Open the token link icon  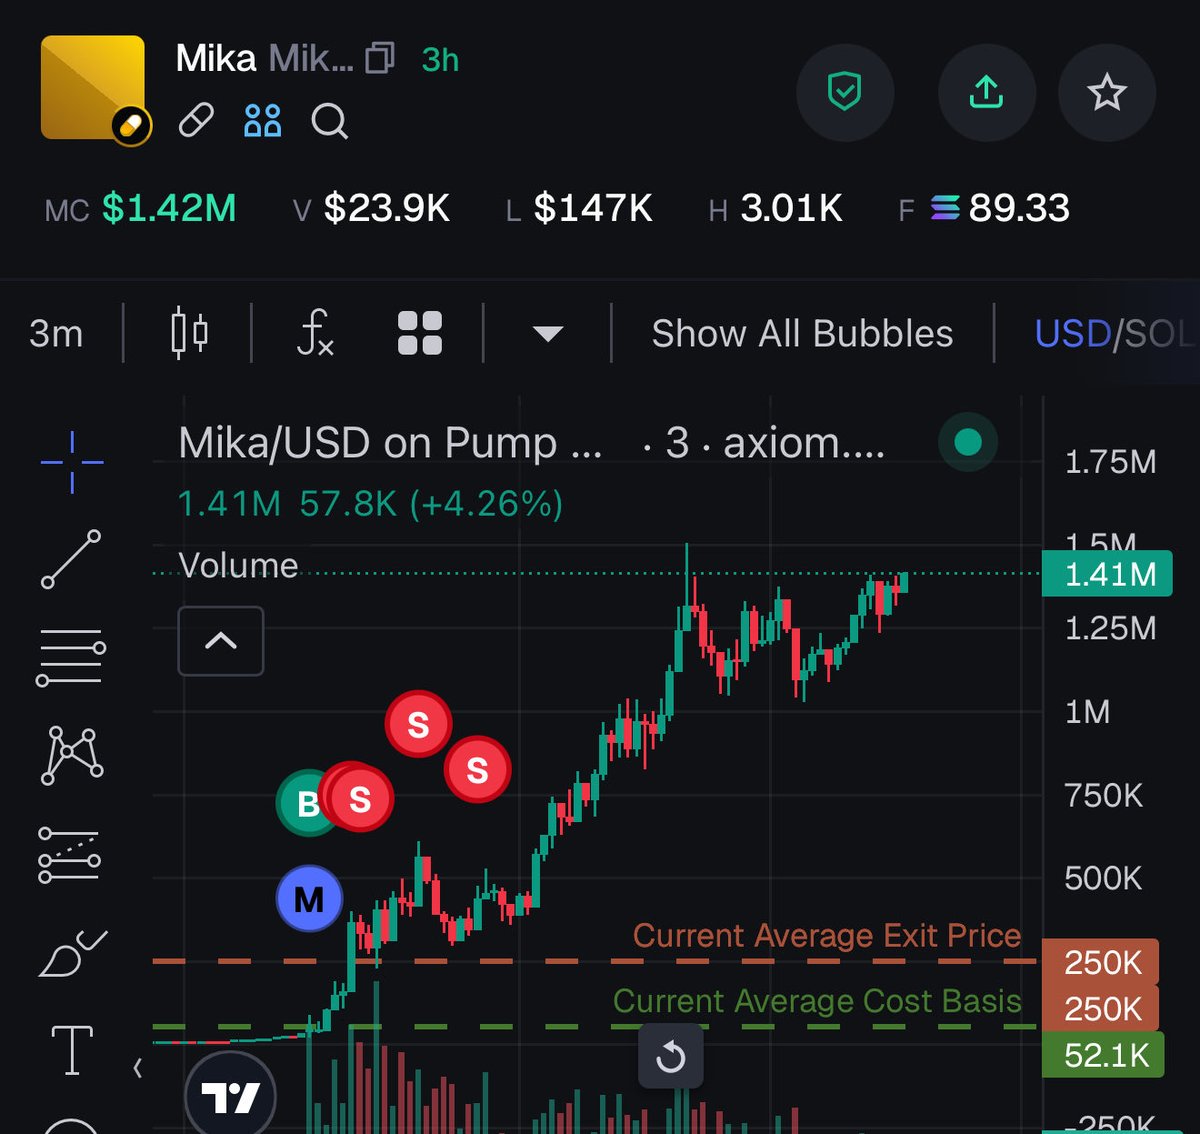pyautogui.click(x=196, y=122)
